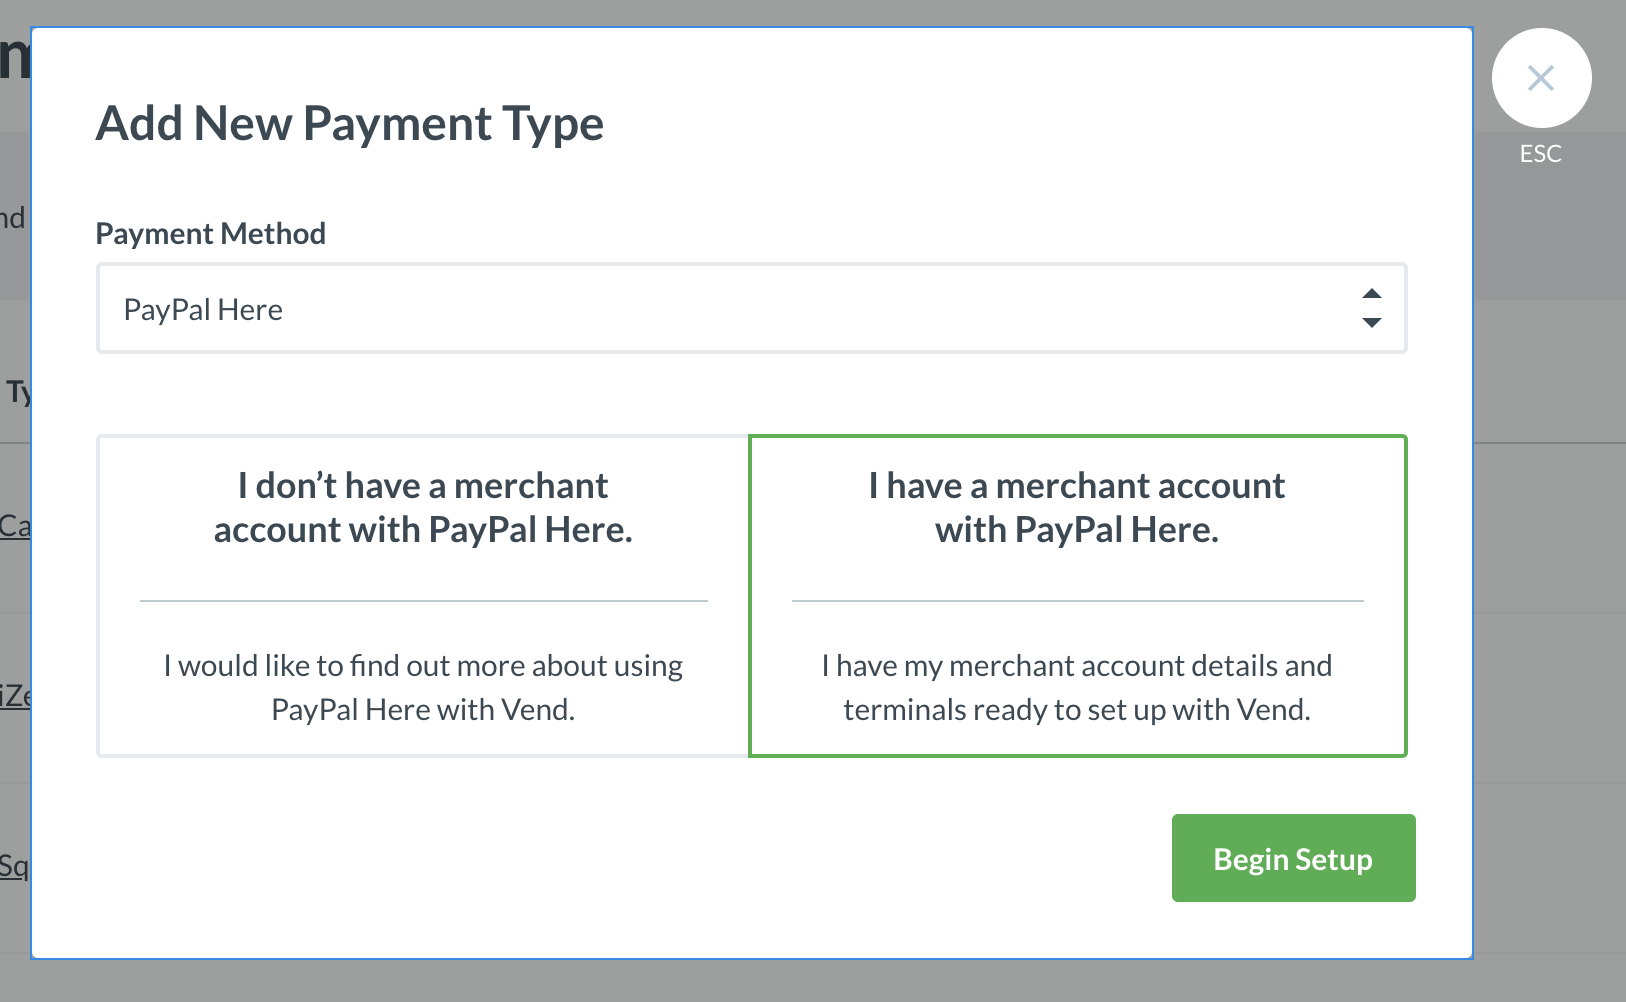Viewport: 1626px width, 1002px height.
Task: Close the dialog with the X icon
Action: 1540,78
